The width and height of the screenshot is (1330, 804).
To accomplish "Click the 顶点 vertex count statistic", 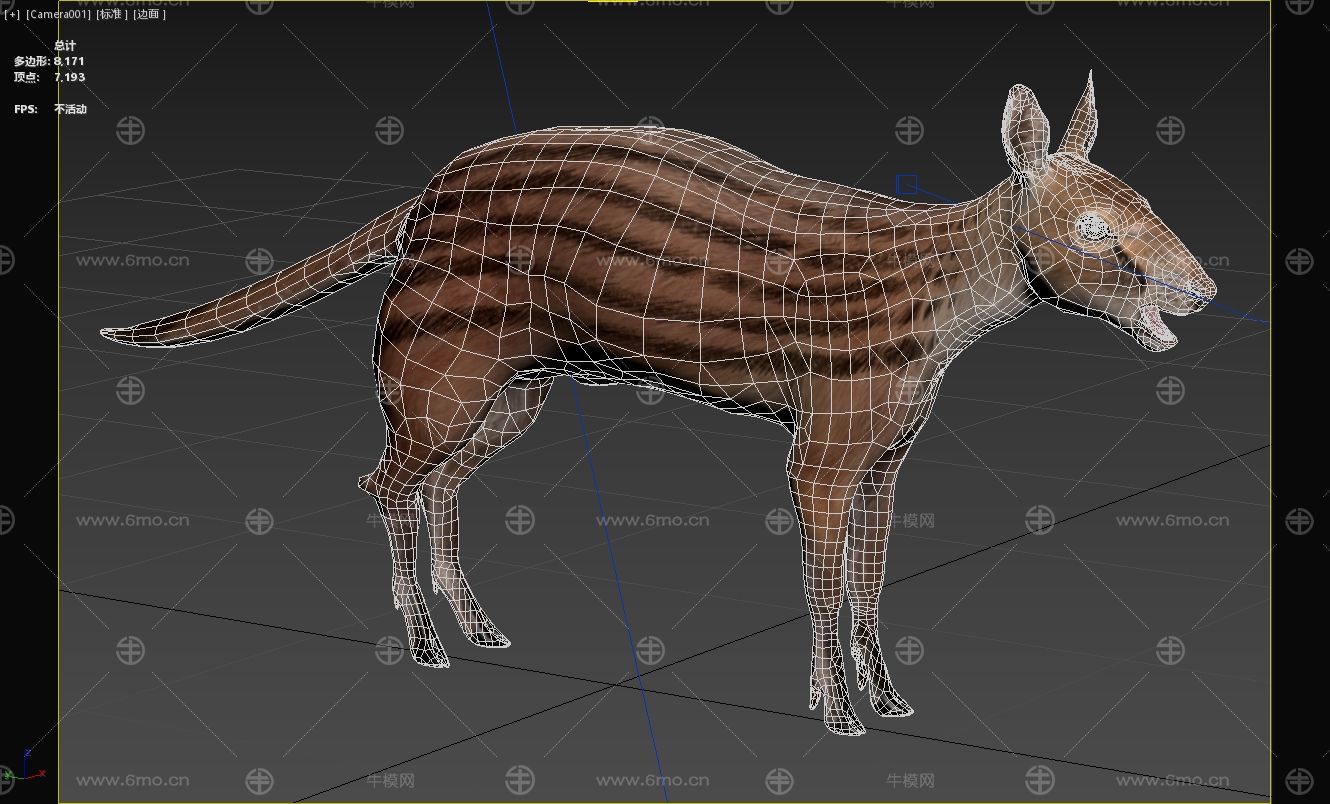I will 49,77.
